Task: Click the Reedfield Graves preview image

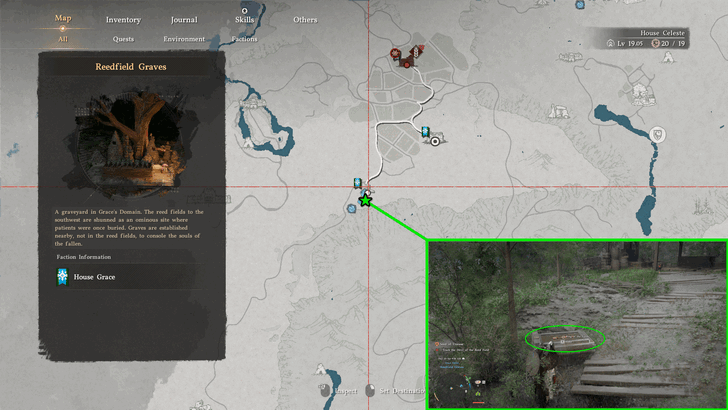Action: (125, 141)
